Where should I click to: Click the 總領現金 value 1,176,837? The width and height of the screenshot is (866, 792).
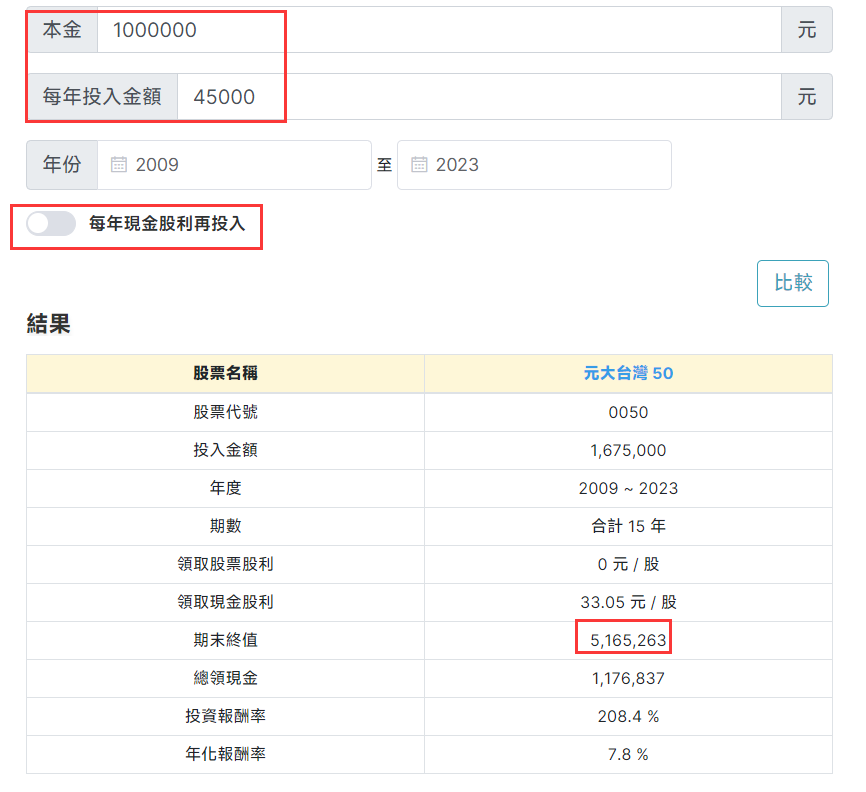tap(628, 678)
